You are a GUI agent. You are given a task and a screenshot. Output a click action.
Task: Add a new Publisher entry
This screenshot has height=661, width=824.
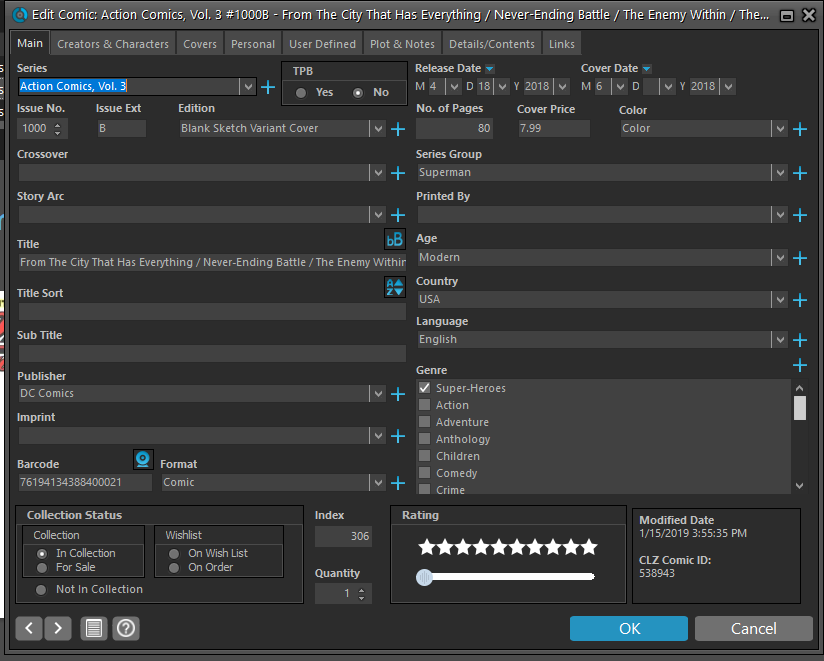pyautogui.click(x=398, y=394)
